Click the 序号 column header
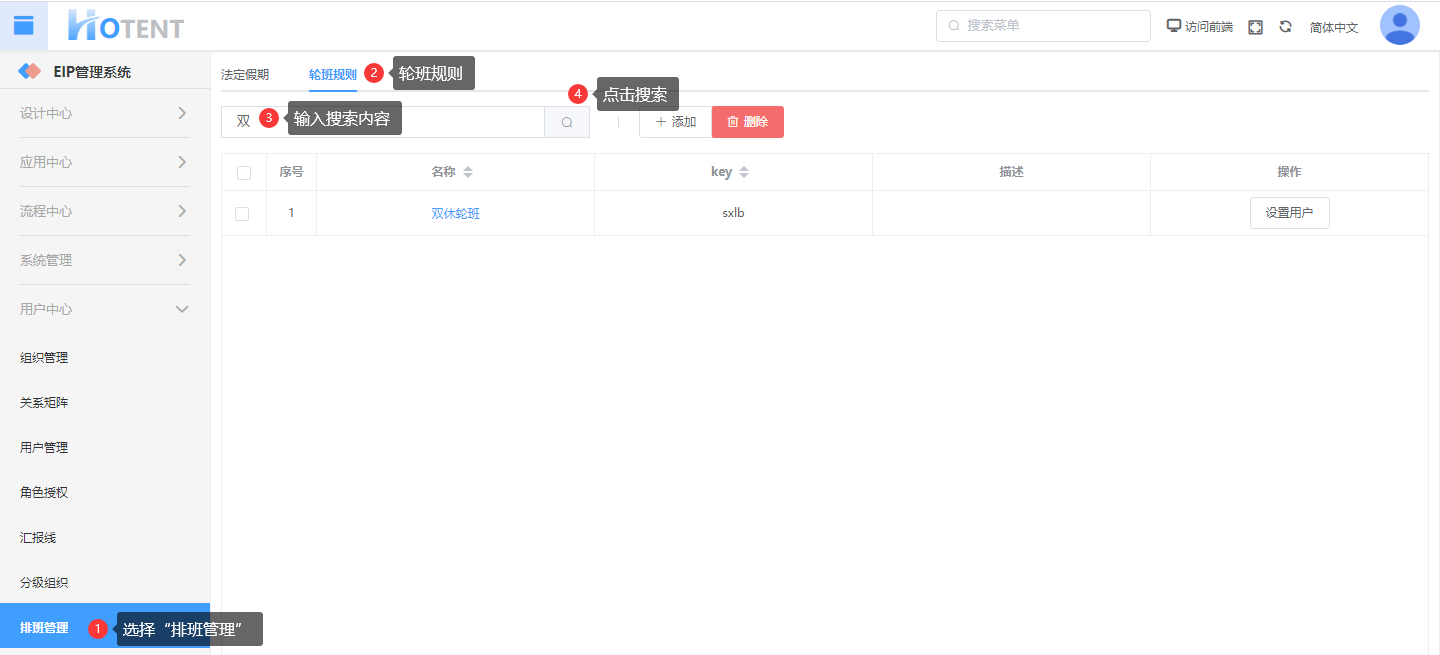 coord(291,172)
